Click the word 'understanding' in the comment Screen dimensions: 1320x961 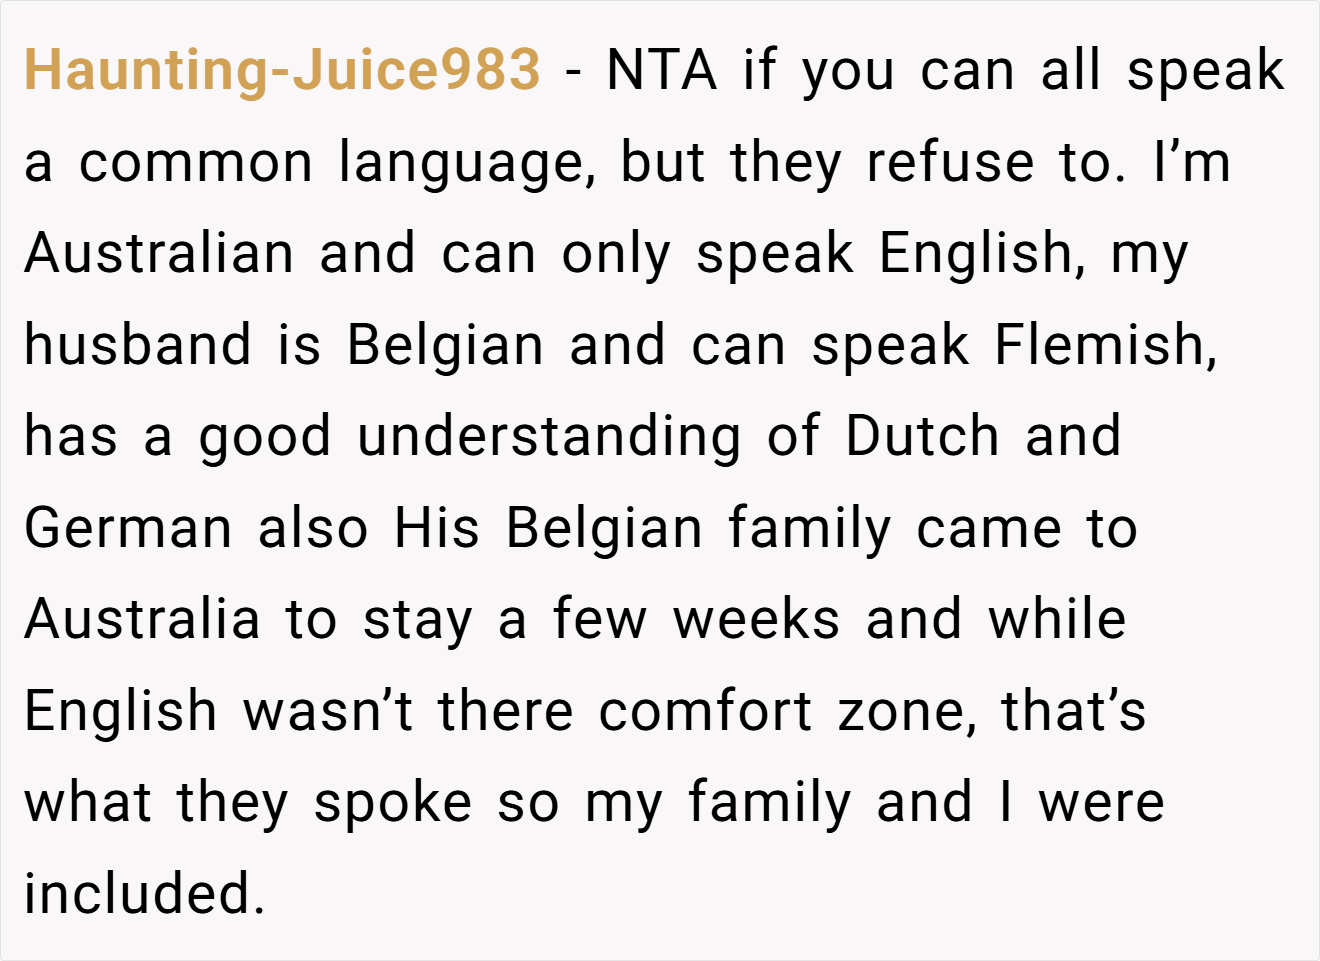coord(549,438)
